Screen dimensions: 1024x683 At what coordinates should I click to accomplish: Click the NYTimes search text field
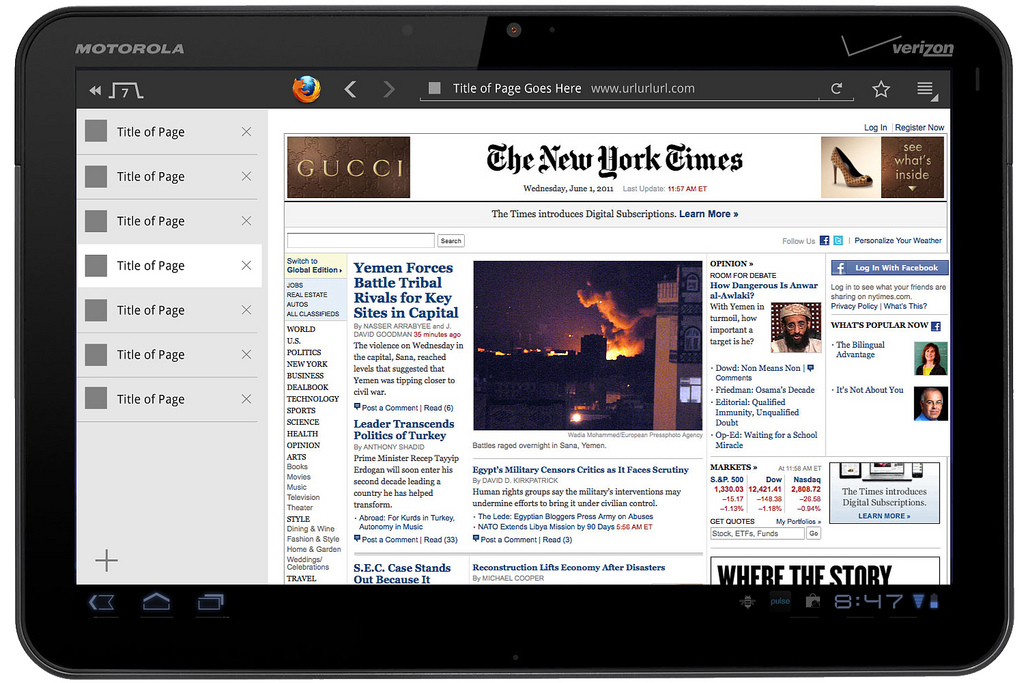pyautogui.click(x=360, y=240)
